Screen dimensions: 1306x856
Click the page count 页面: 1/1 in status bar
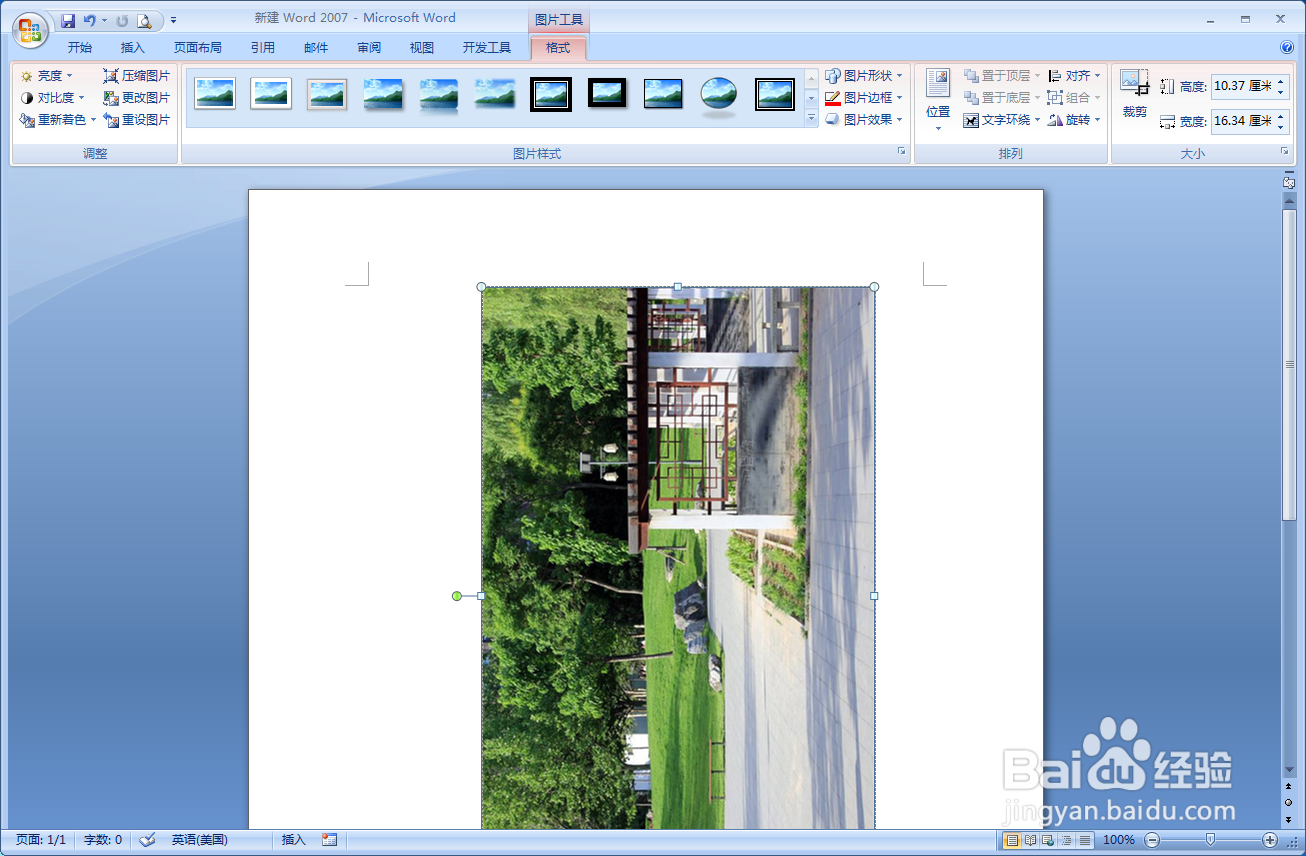coord(41,840)
